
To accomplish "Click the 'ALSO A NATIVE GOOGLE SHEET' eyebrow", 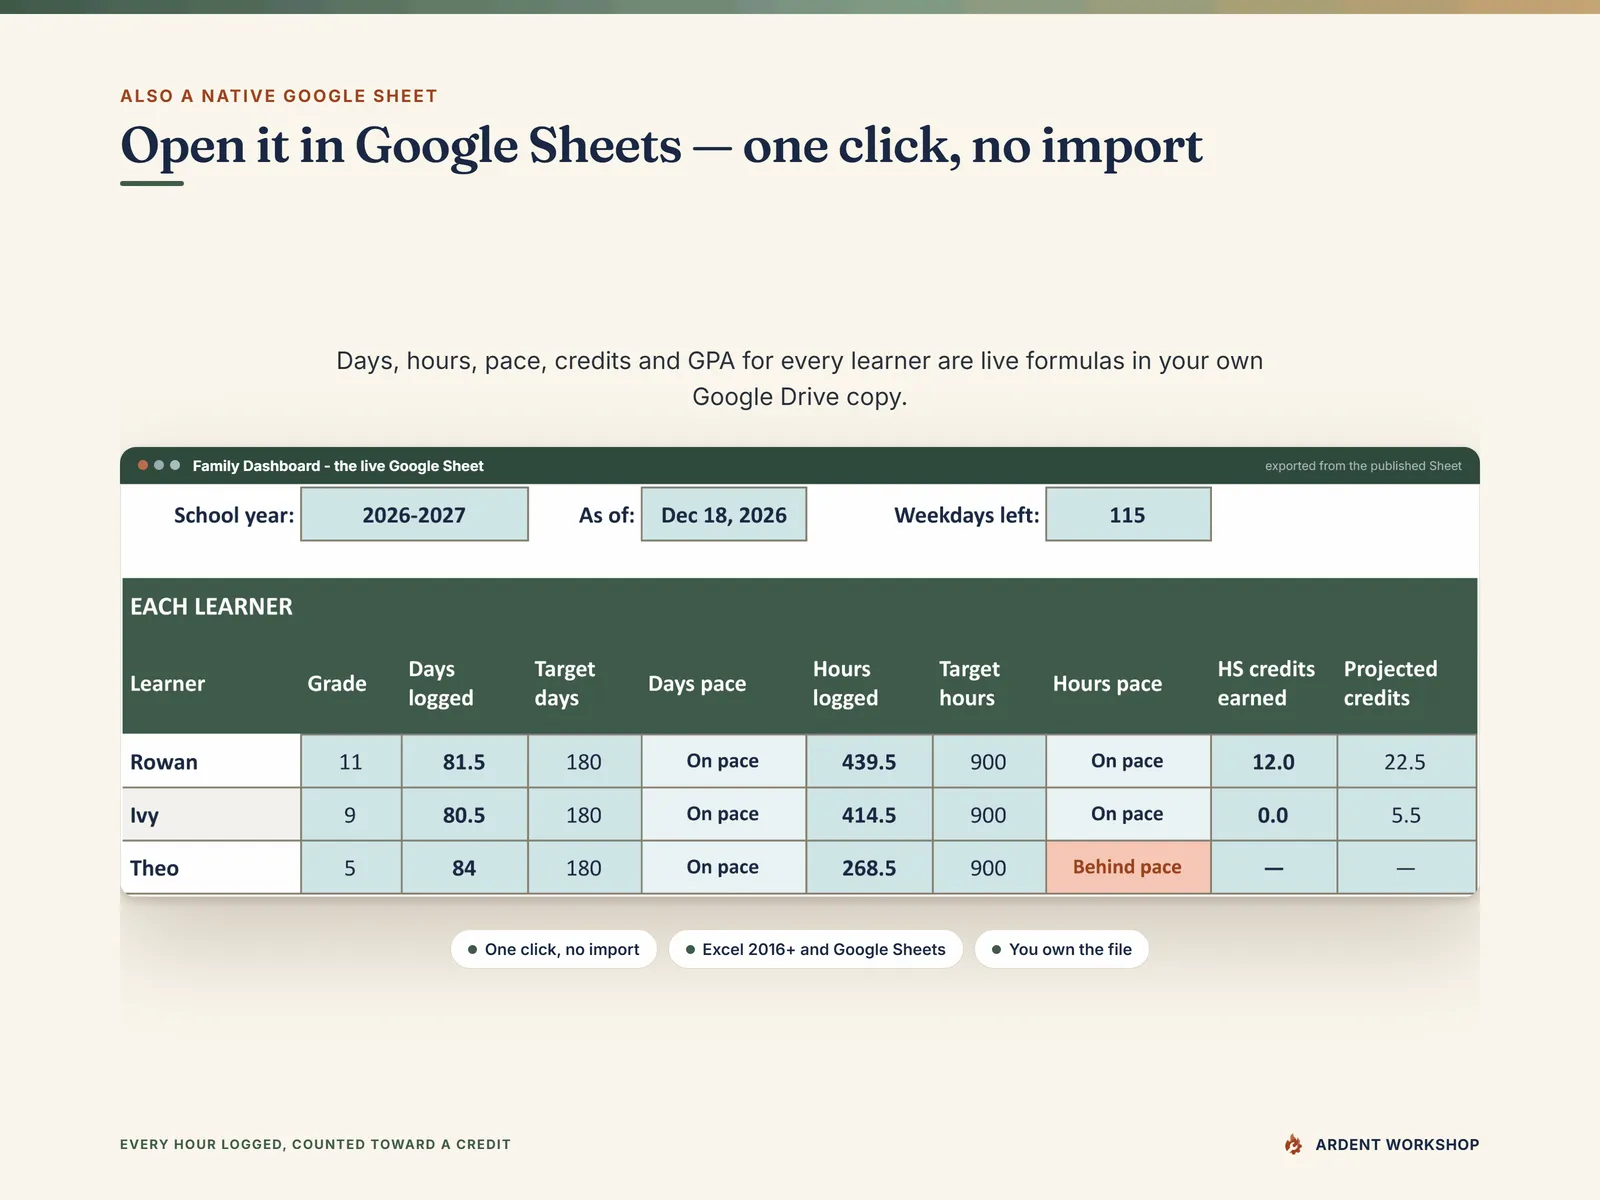I will click(x=279, y=96).
